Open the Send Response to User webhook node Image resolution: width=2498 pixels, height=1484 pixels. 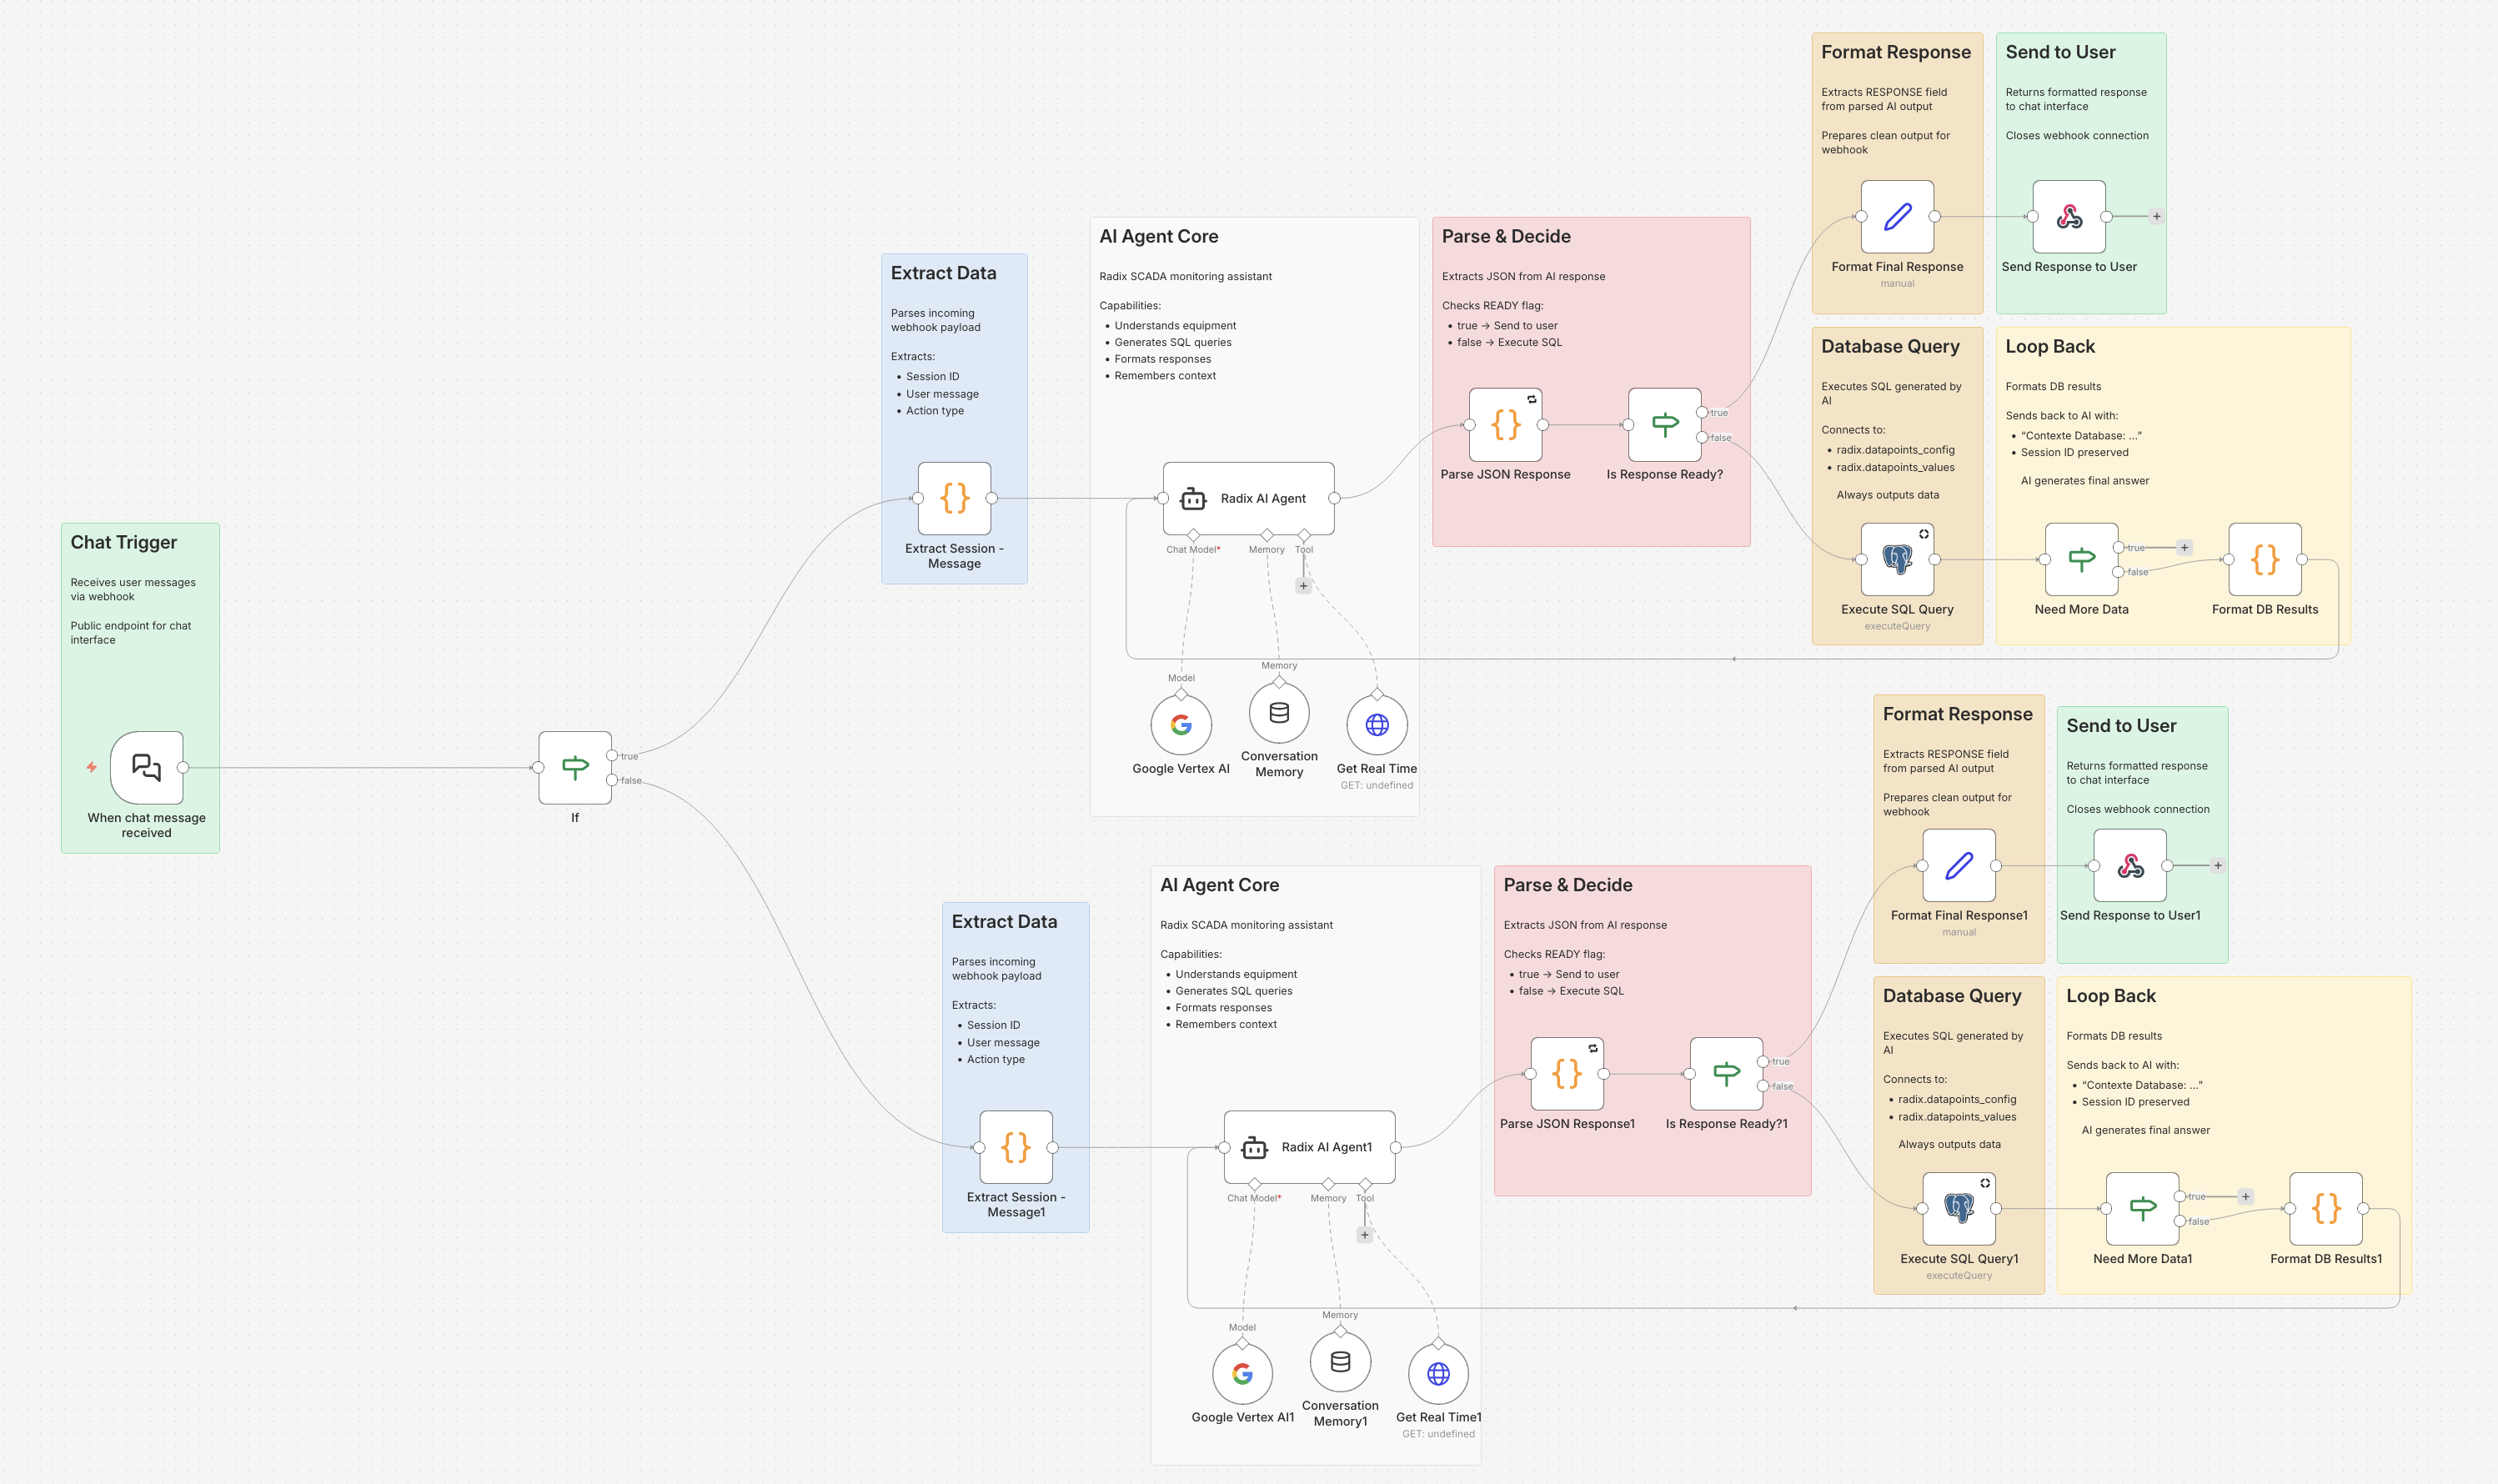[2068, 216]
